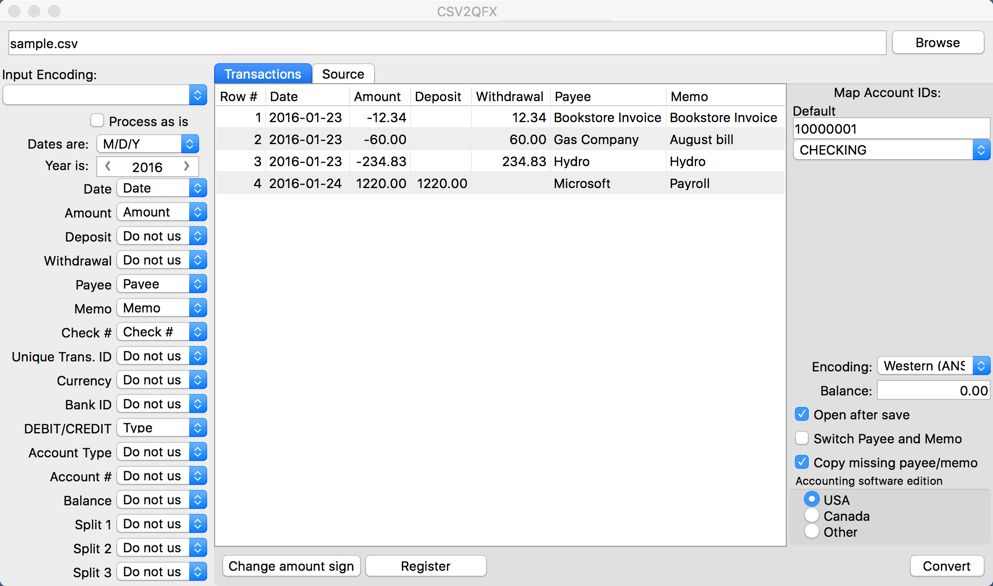993x586 pixels.
Task: Click the Amount column header
Action: pos(379,96)
